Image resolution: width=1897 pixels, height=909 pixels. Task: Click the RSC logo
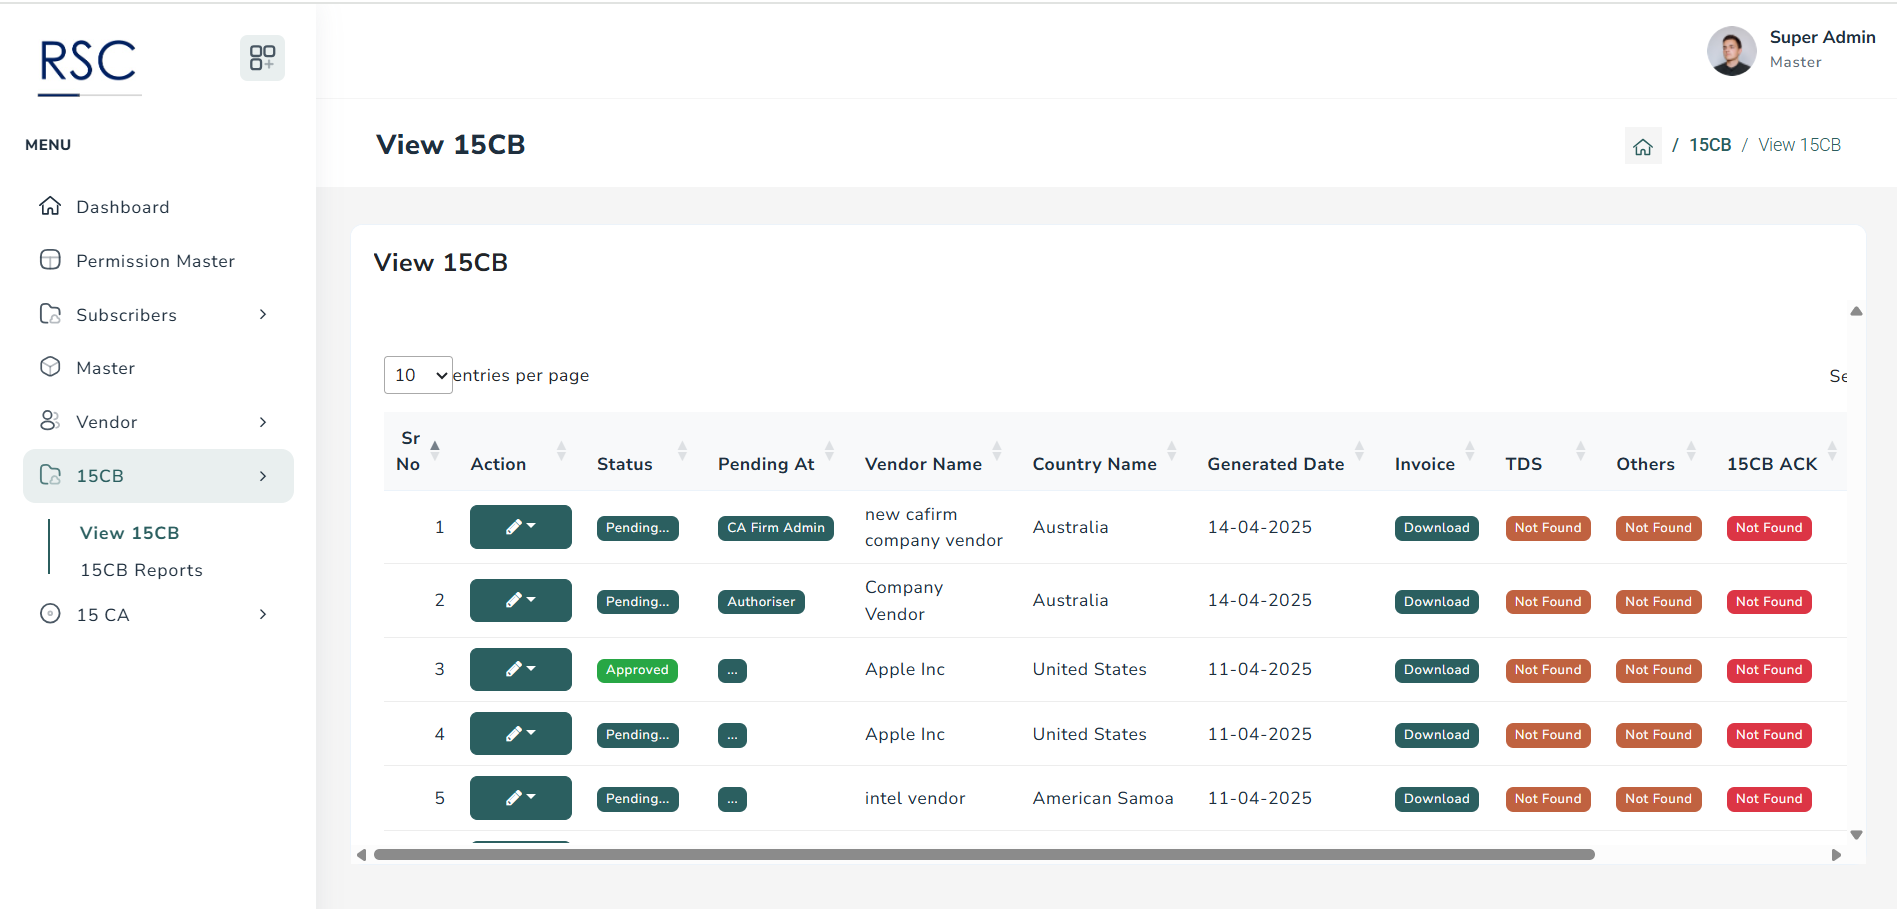[x=88, y=63]
